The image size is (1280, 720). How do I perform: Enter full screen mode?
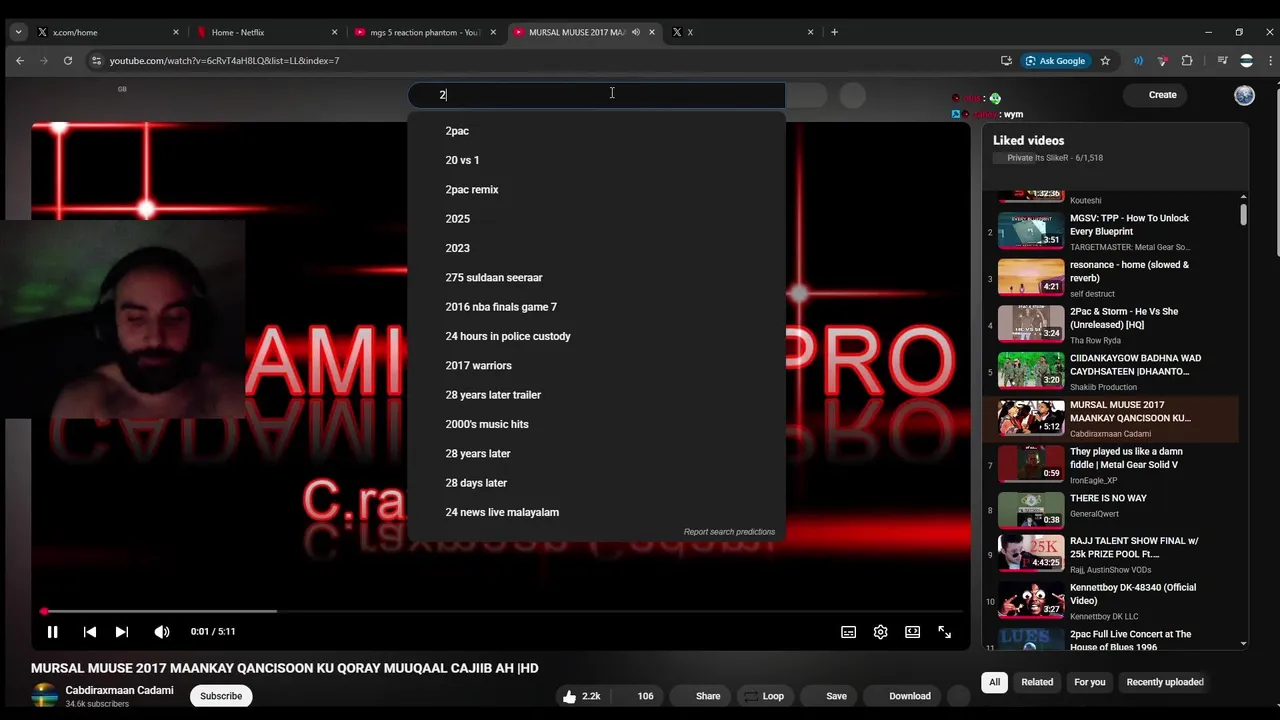pyautogui.click(x=944, y=631)
